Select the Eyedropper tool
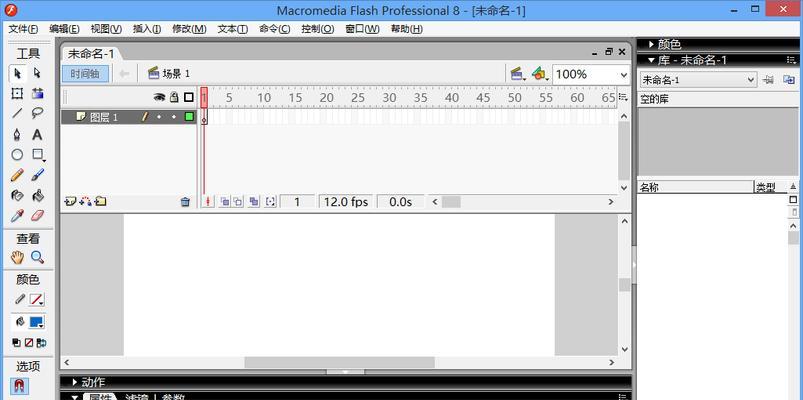This screenshot has height=400, width=803. (17, 216)
